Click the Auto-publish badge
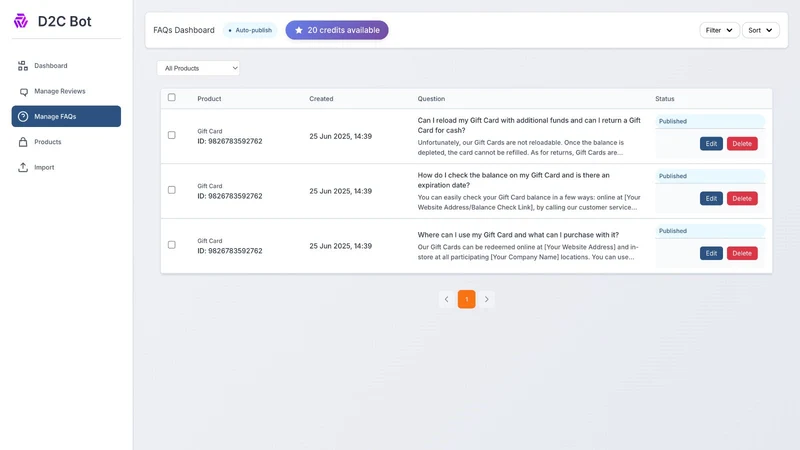The width and height of the screenshot is (800, 450). click(250, 30)
